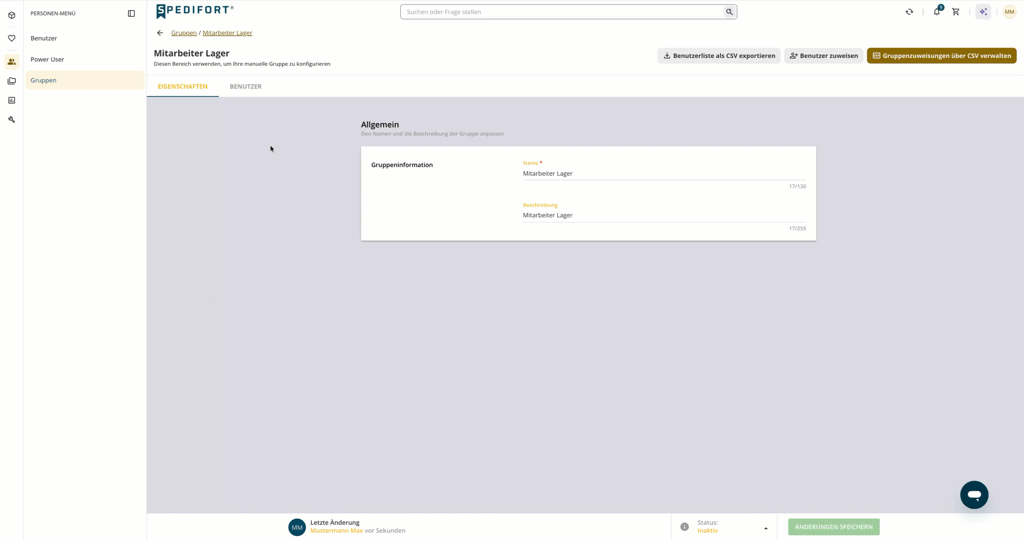Collapse the Personen-Menü sidebar panel
The image size is (1024, 540).
click(131, 13)
